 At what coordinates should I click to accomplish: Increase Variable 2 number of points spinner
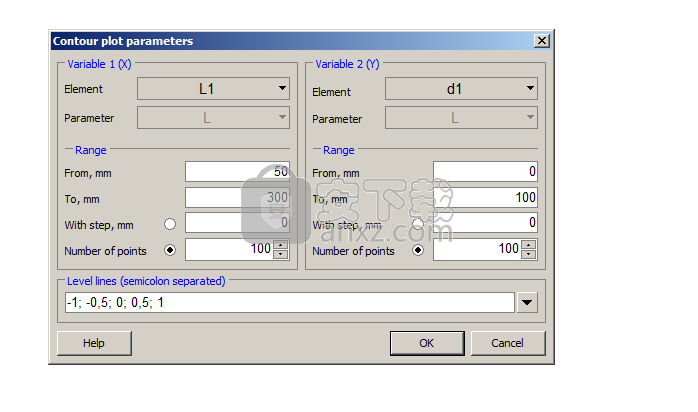[x=529, y=245]
